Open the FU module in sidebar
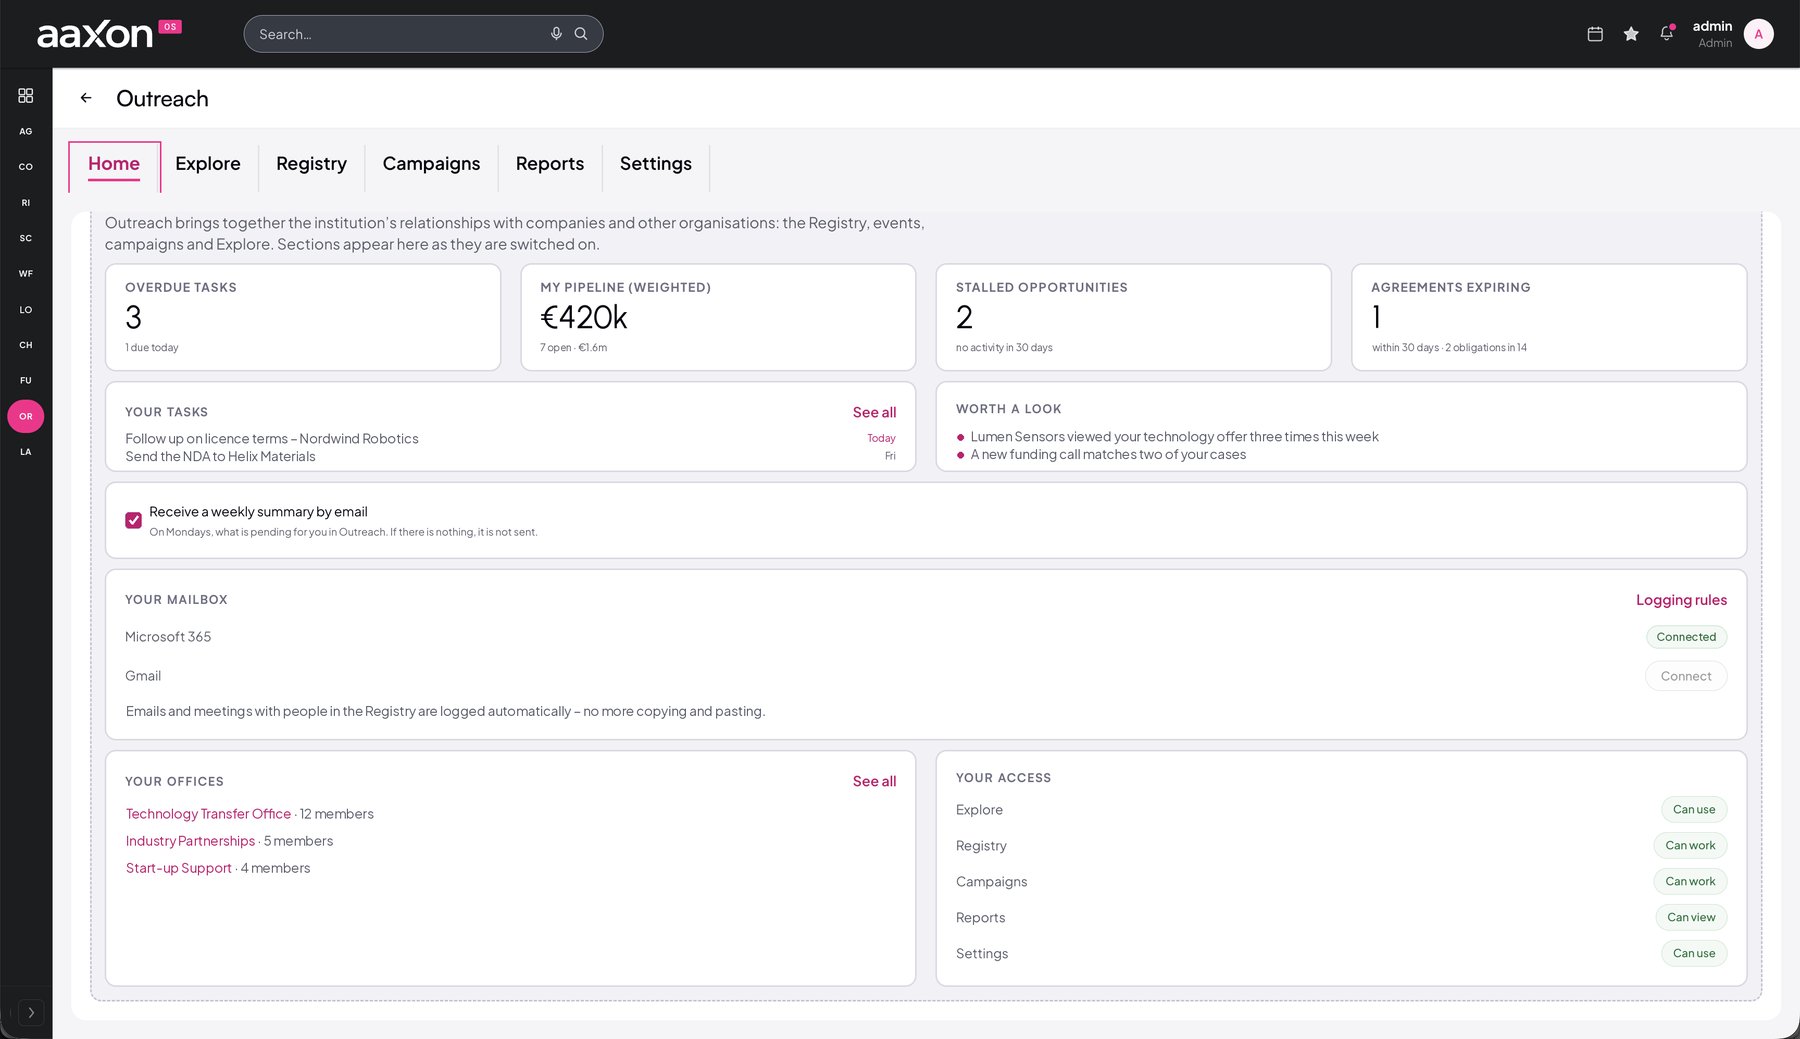 pos(26,381)
